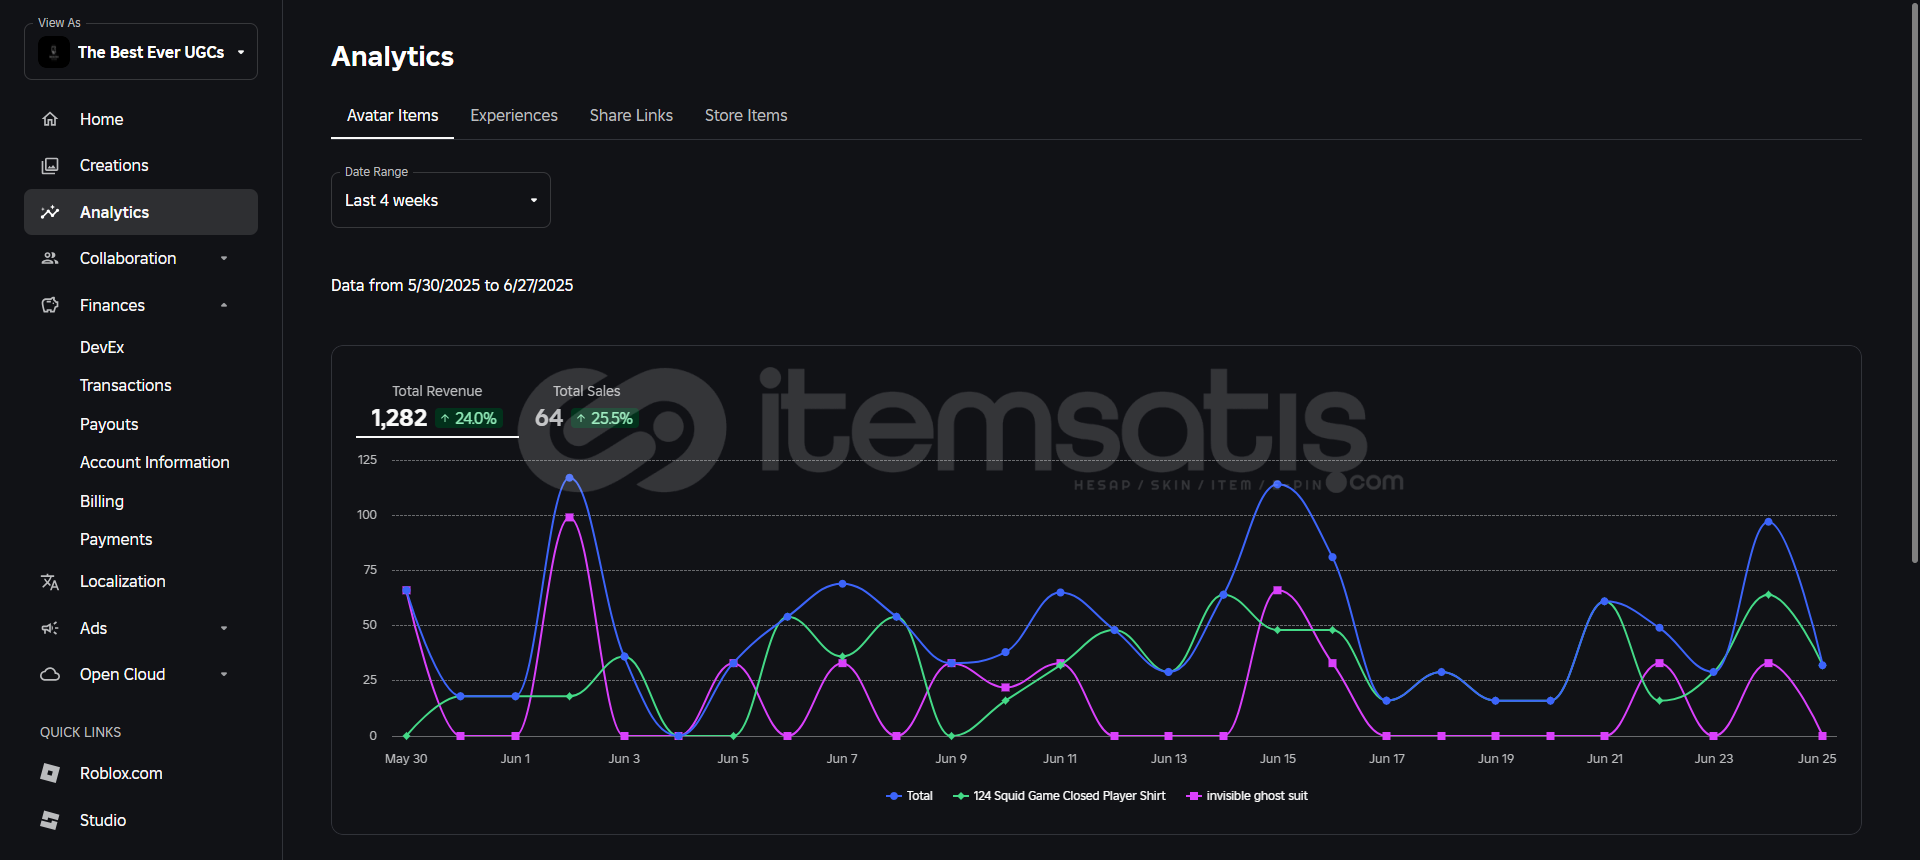Open Studio quick link
The image size is (1920, 860).
(141, 820)
